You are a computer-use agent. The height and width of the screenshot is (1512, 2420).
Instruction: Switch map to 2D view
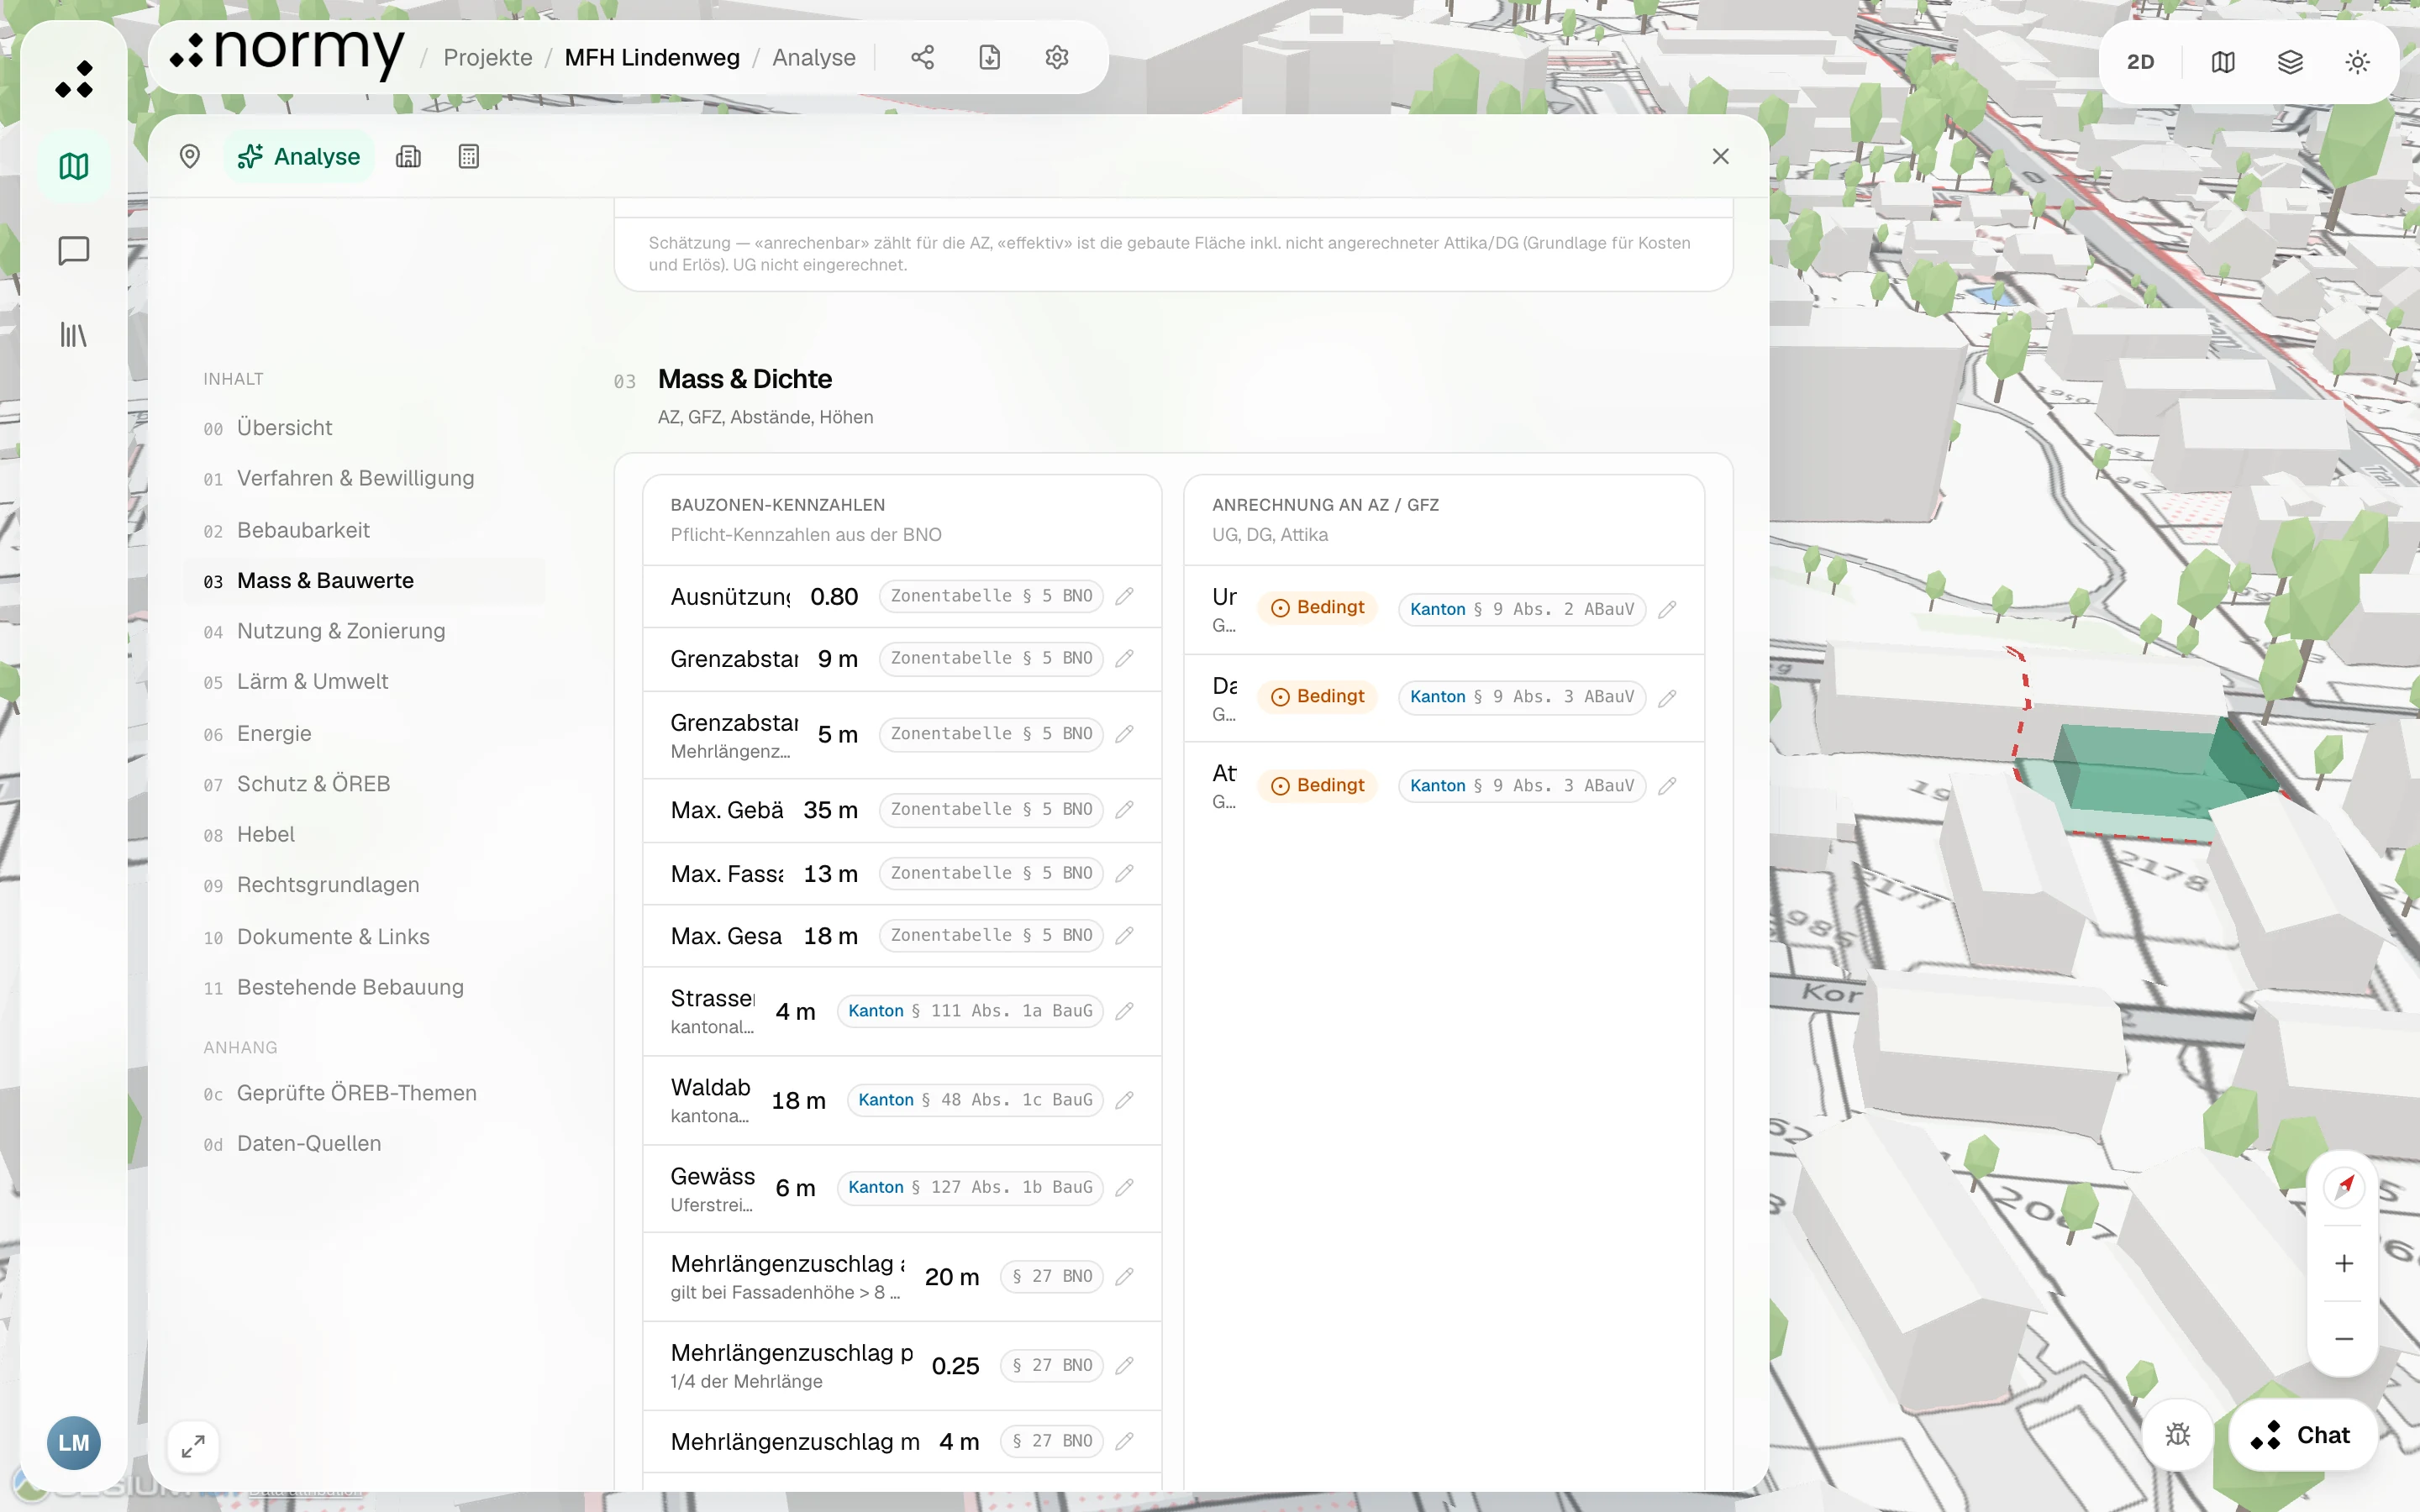pyautogui.click(x=2140, y=63)
